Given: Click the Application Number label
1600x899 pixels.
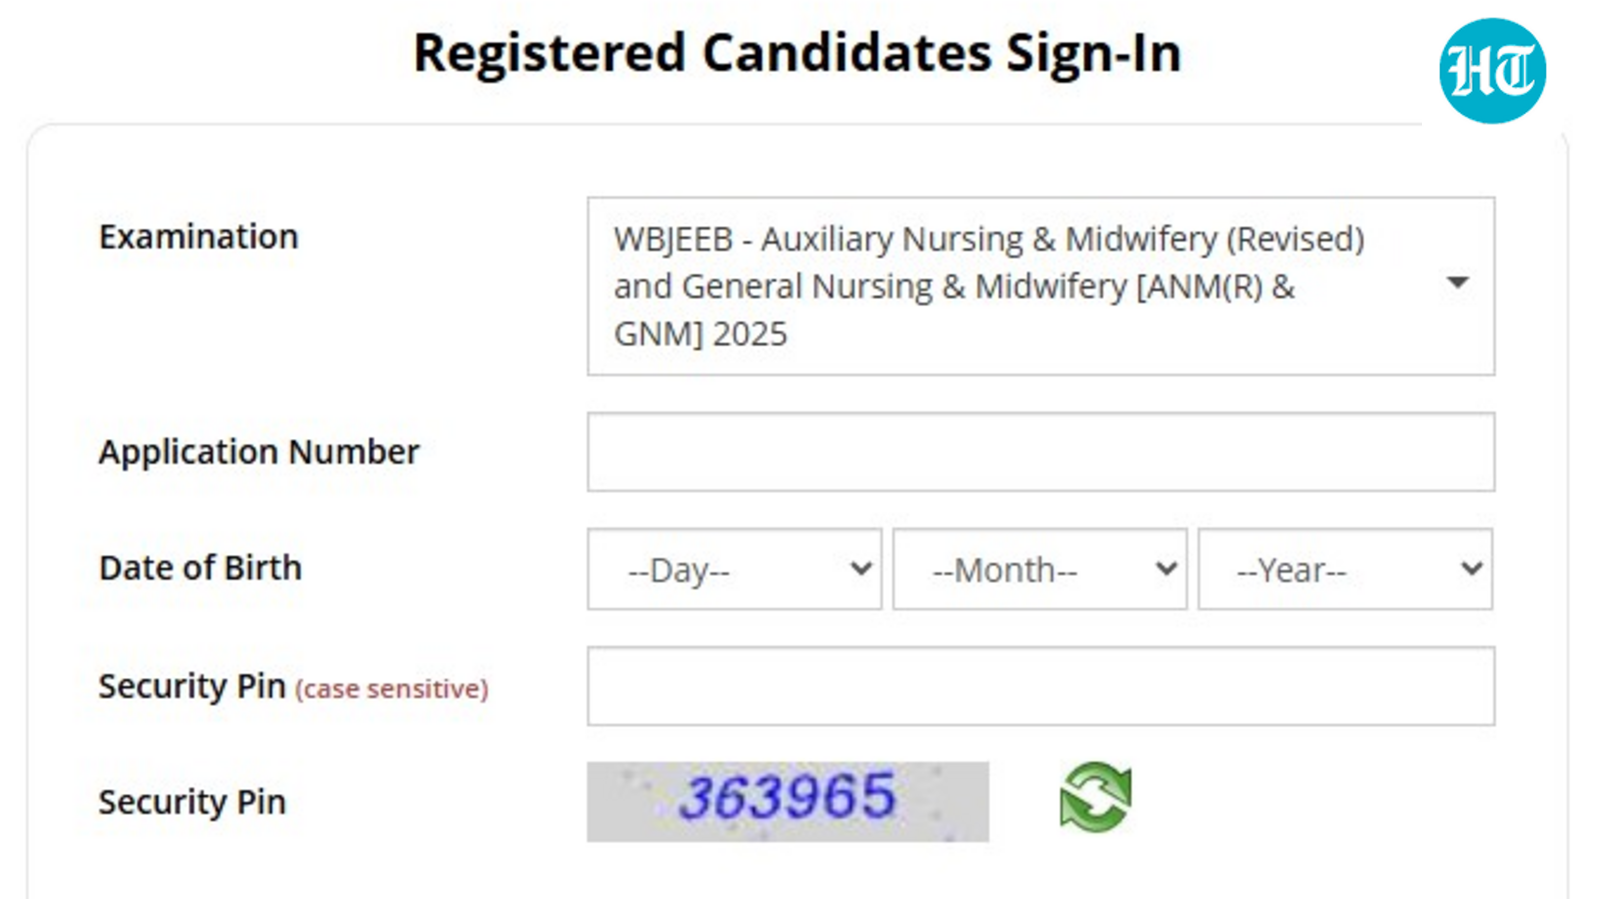Looking at the screenshot, I should 258,452.
